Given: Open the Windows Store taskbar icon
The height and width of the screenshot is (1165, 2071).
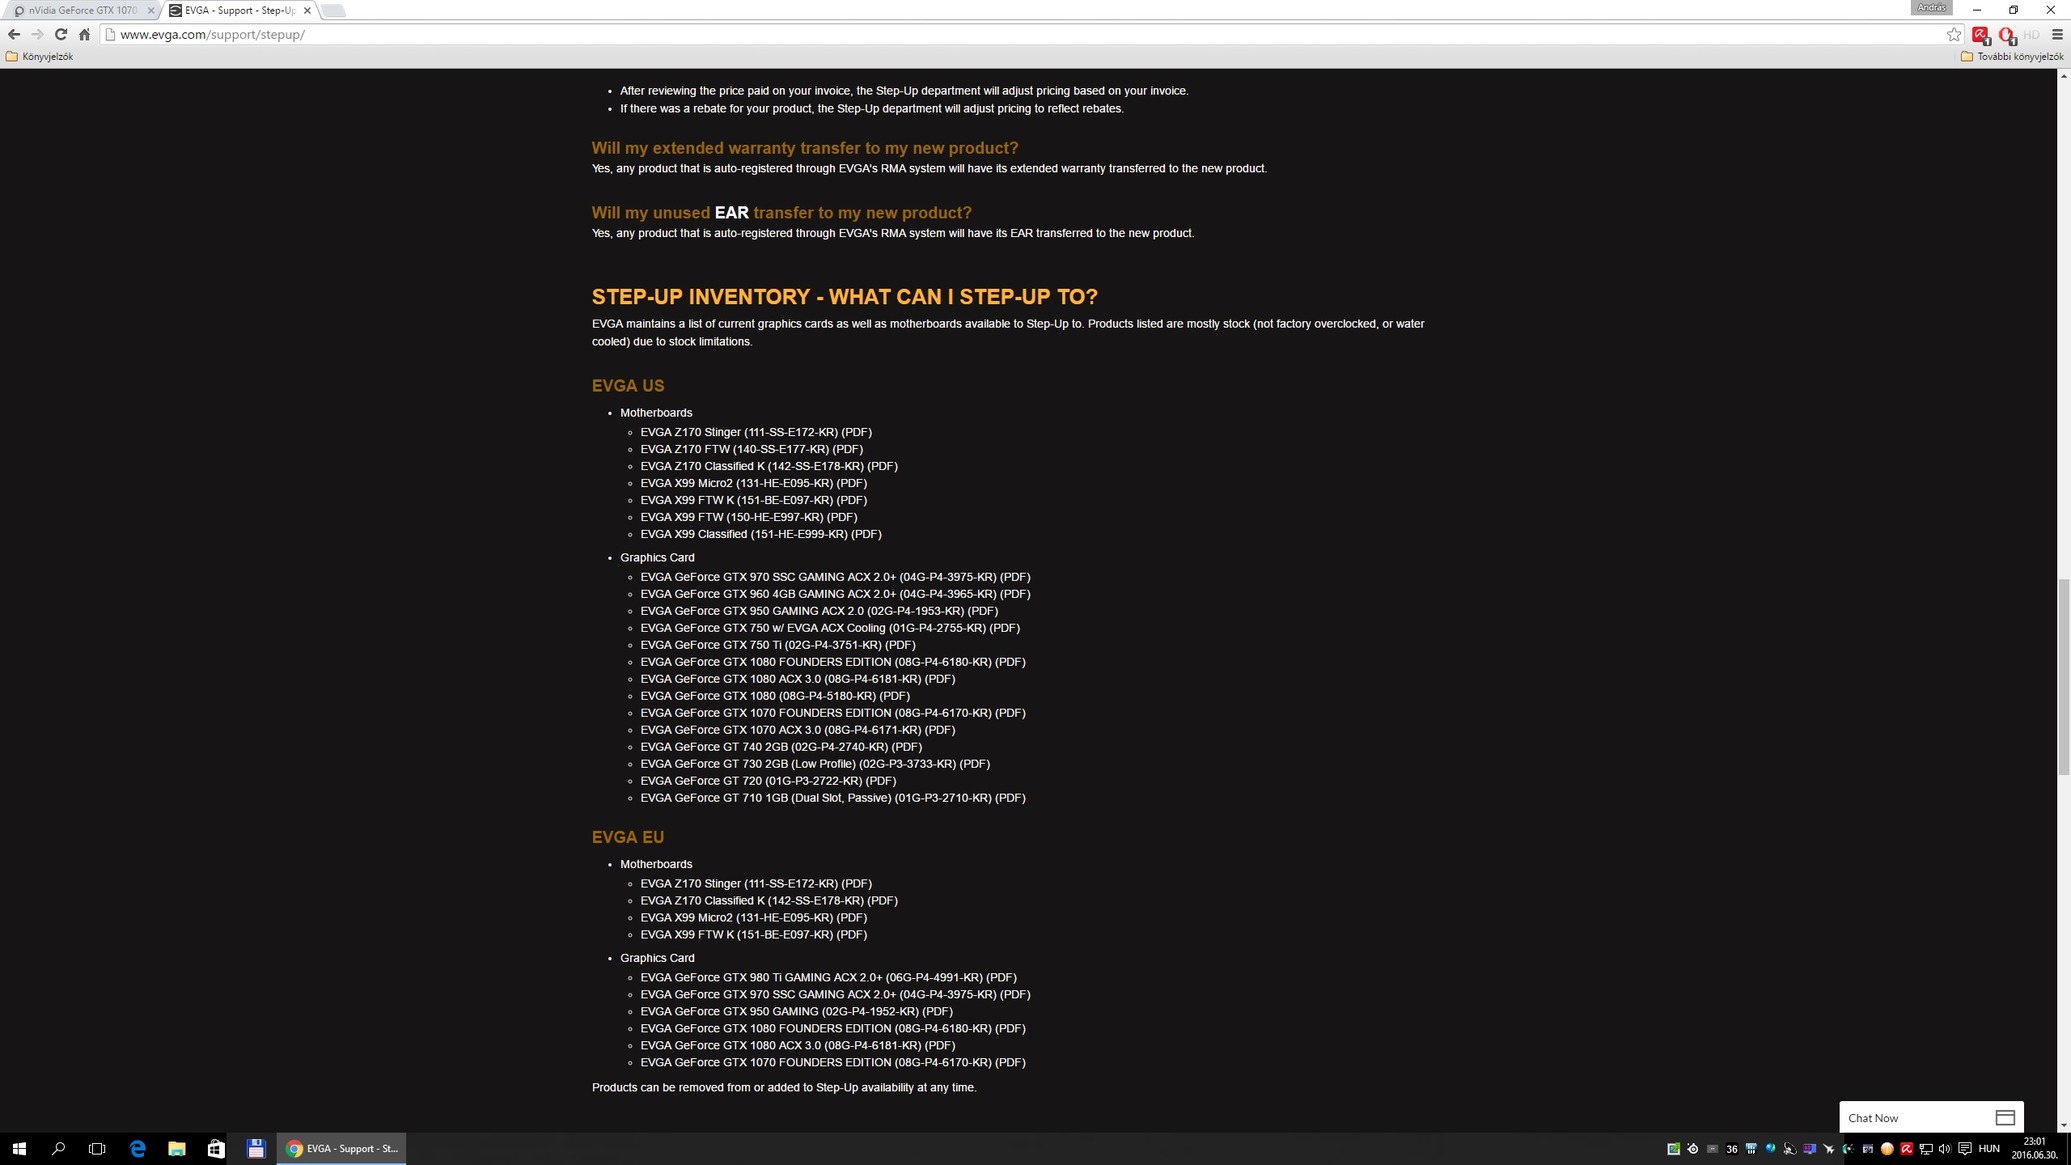Looking at the screenshot, I should [x=216, y=1148].
